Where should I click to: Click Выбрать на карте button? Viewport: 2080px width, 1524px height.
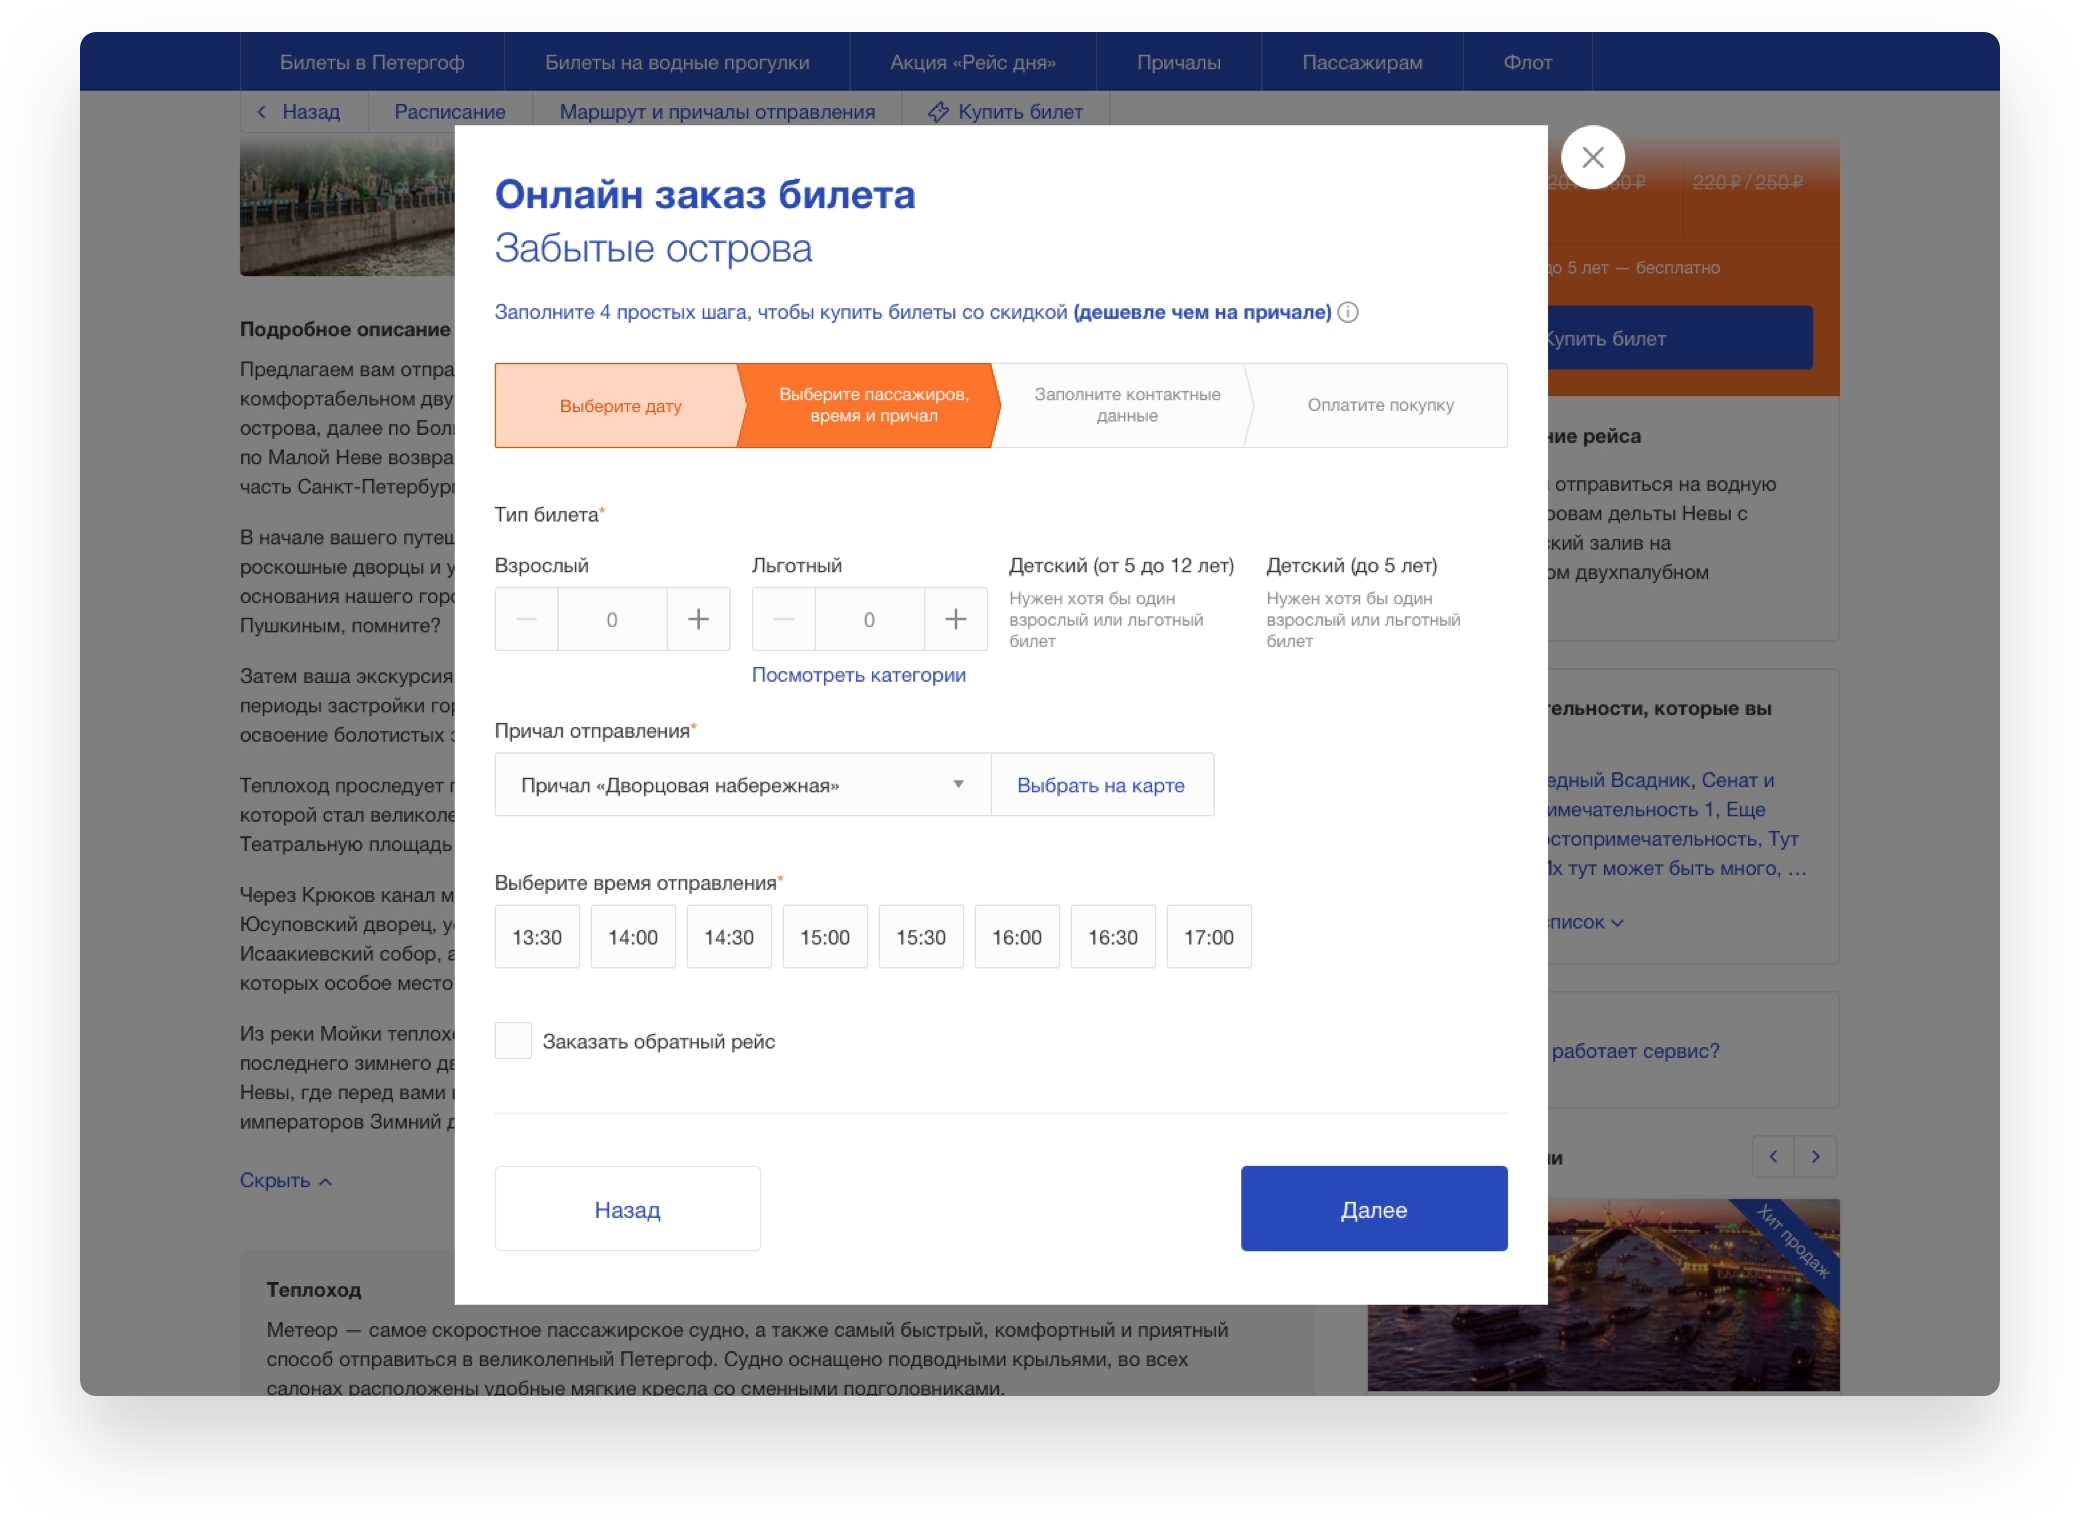click(x=1101, y=785)
